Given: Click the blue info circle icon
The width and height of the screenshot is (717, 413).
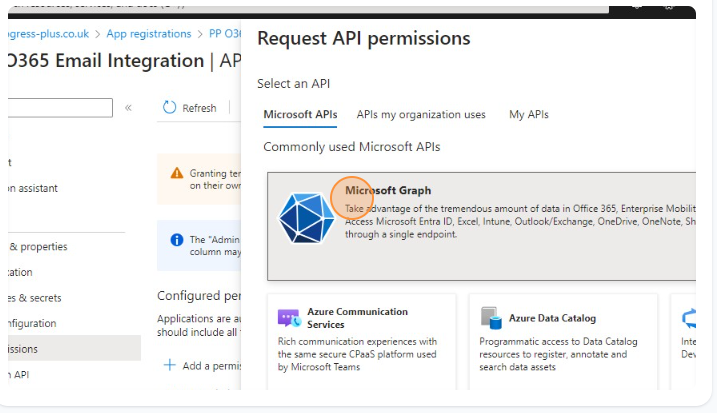Looking at the screenshot, I should [177, 240].
